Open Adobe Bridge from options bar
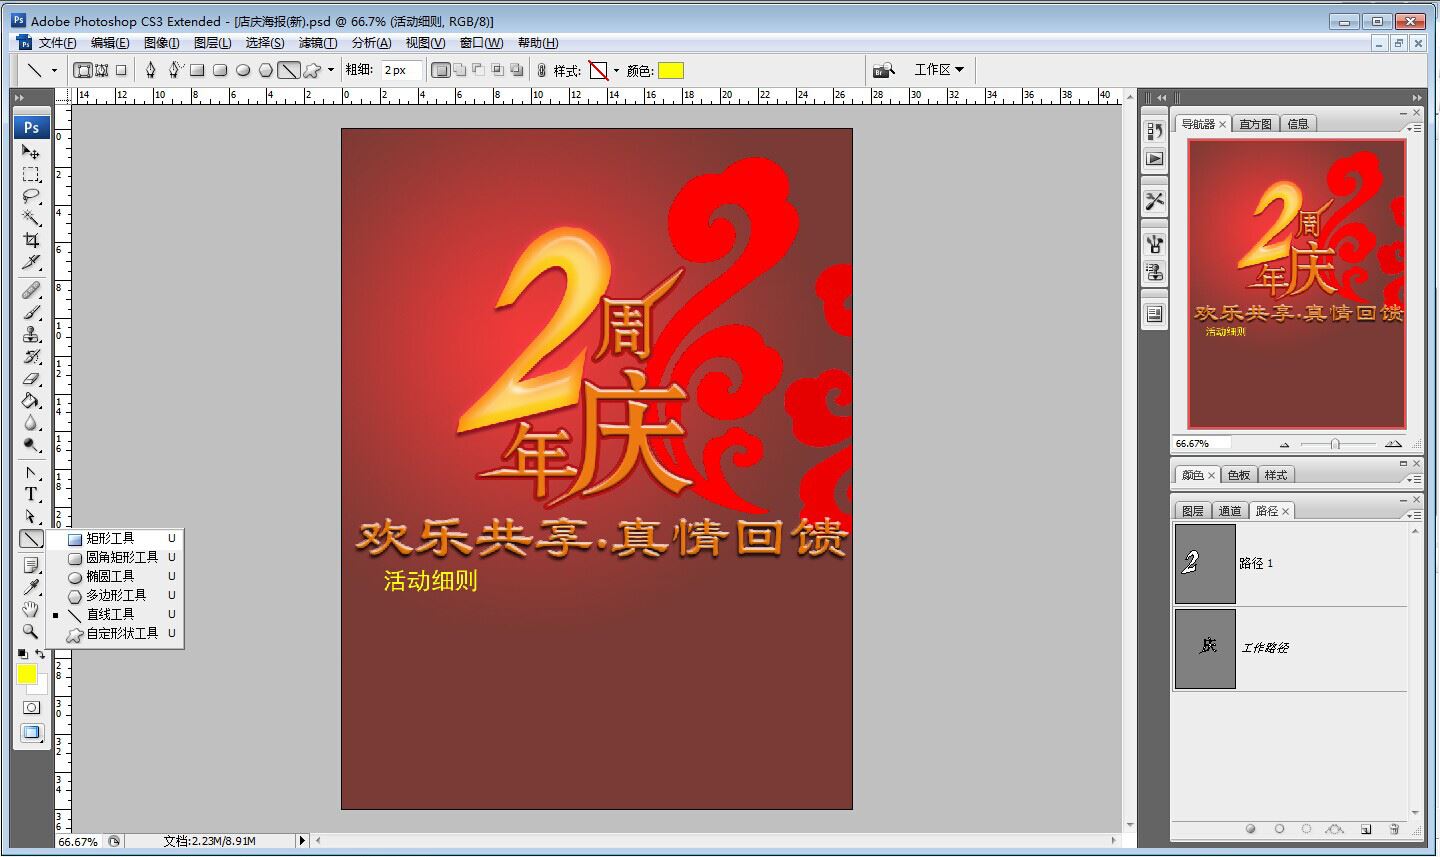The height and width of the screenshot is (857, 1440). tap(883, 70)
